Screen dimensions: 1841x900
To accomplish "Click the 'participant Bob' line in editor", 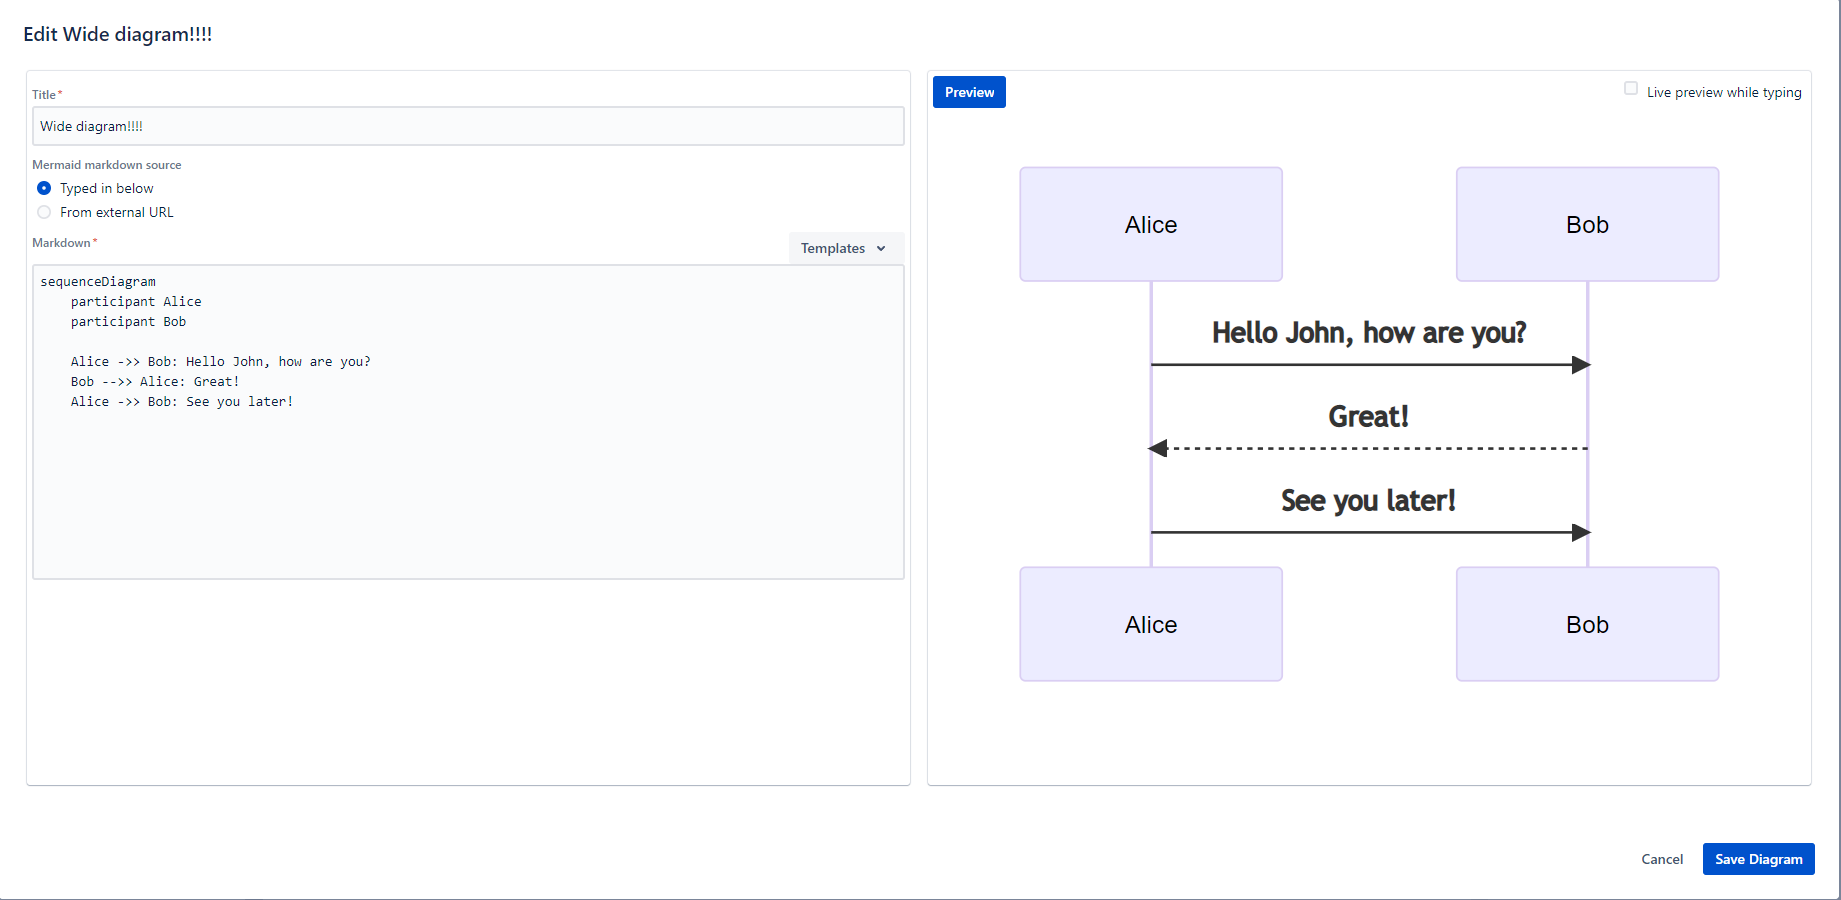I will (x=128, y=322).
